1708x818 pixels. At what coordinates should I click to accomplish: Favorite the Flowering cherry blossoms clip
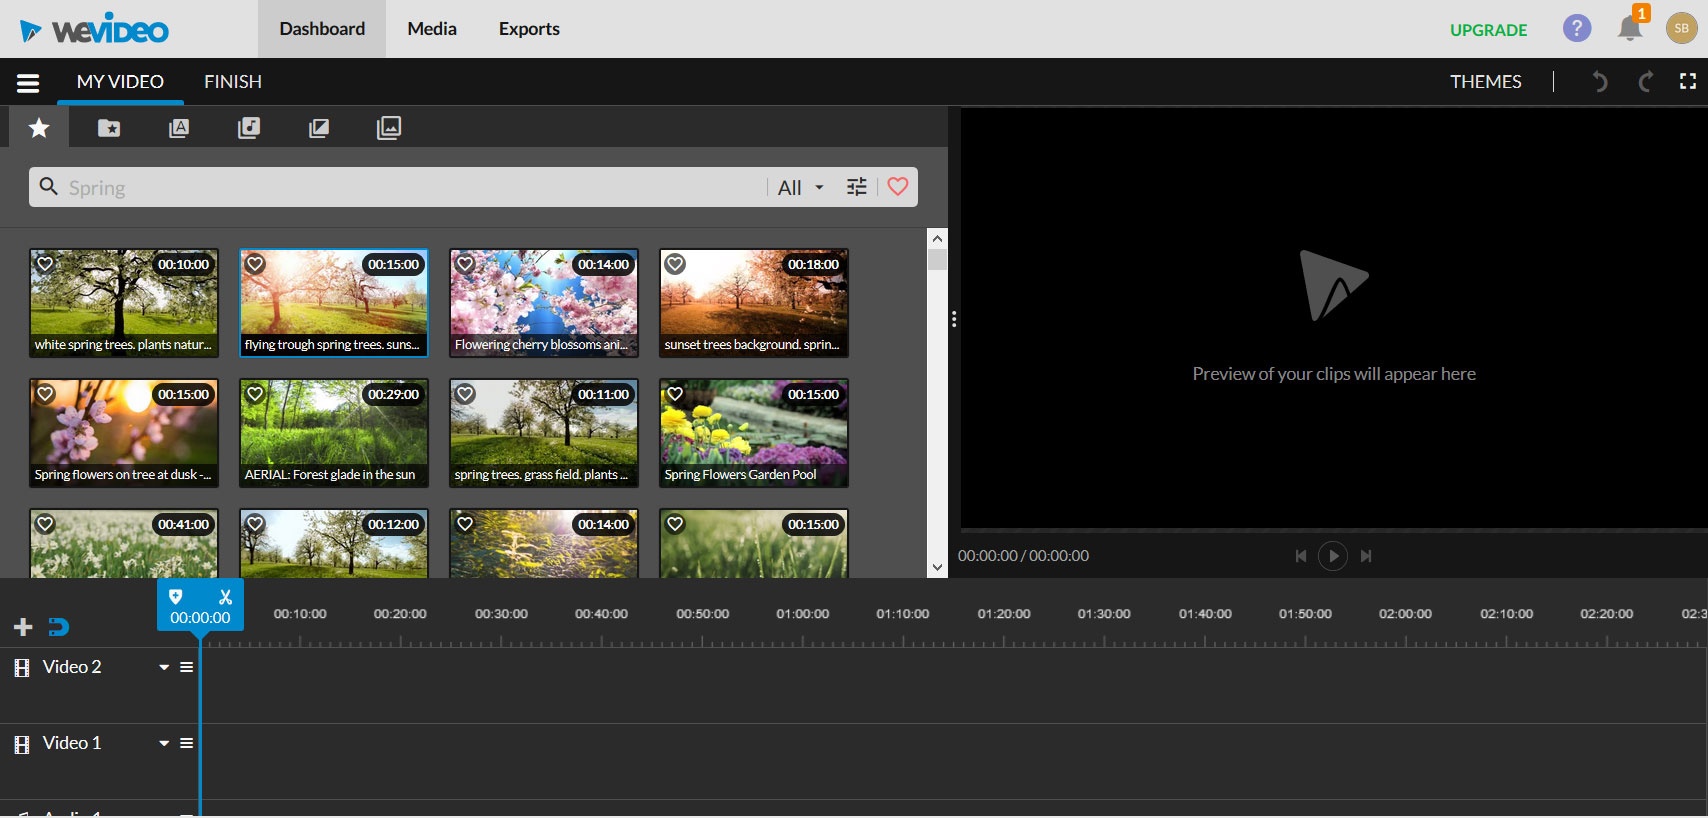click(x=465, y=264)
